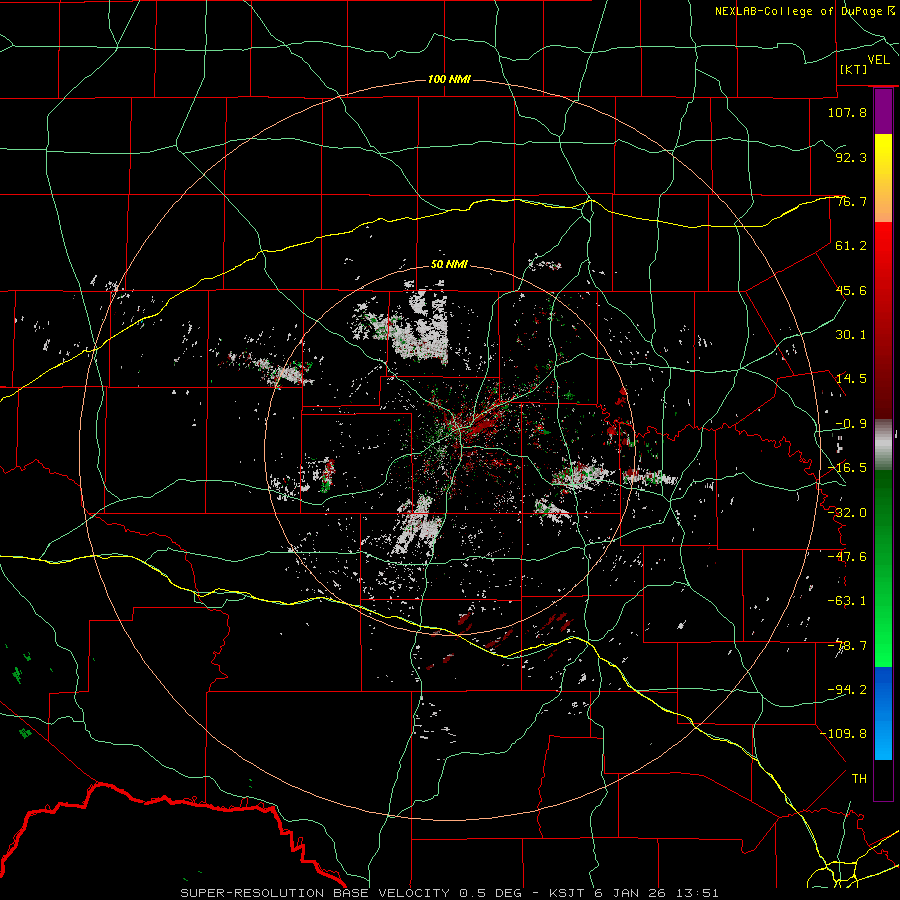900x900 pixels.
Task: Click the 50 NMI range ring label
Action: (449, 265)
